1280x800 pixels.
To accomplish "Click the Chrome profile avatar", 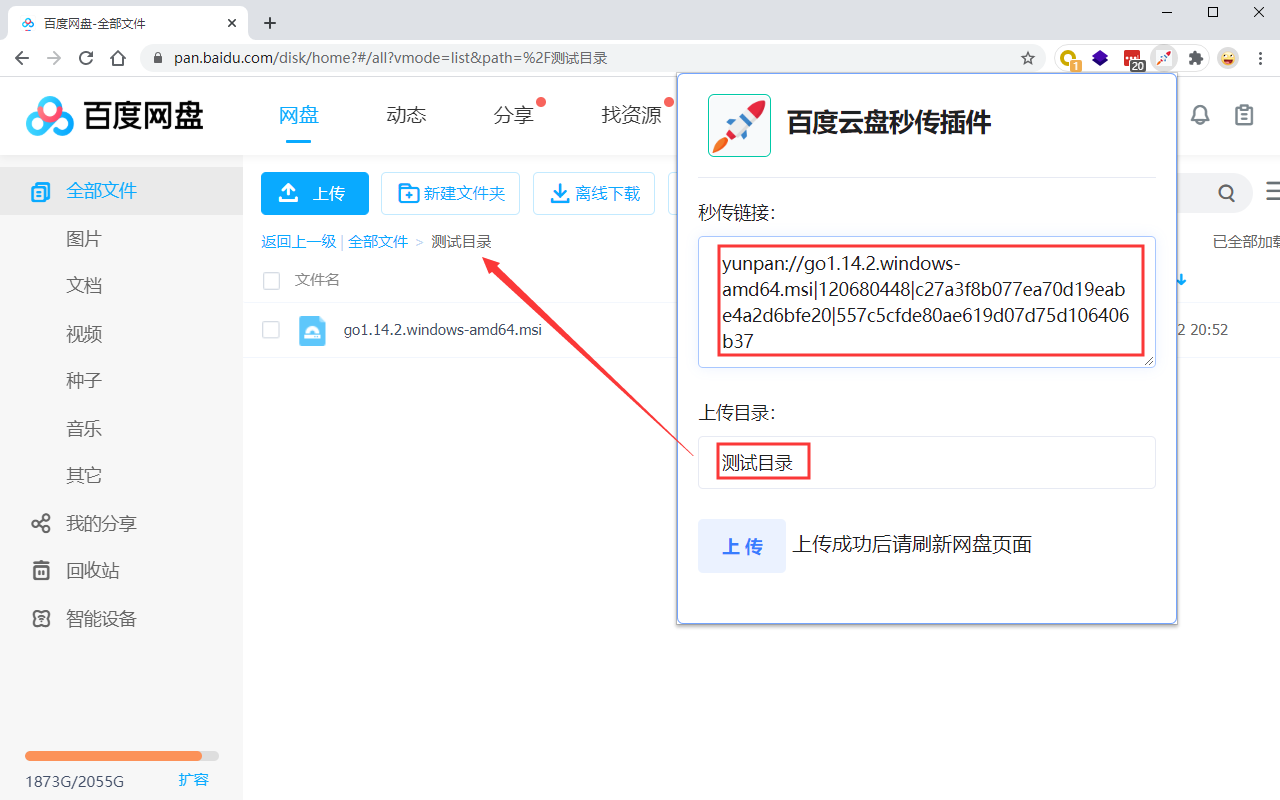I will click(1228, 58).
